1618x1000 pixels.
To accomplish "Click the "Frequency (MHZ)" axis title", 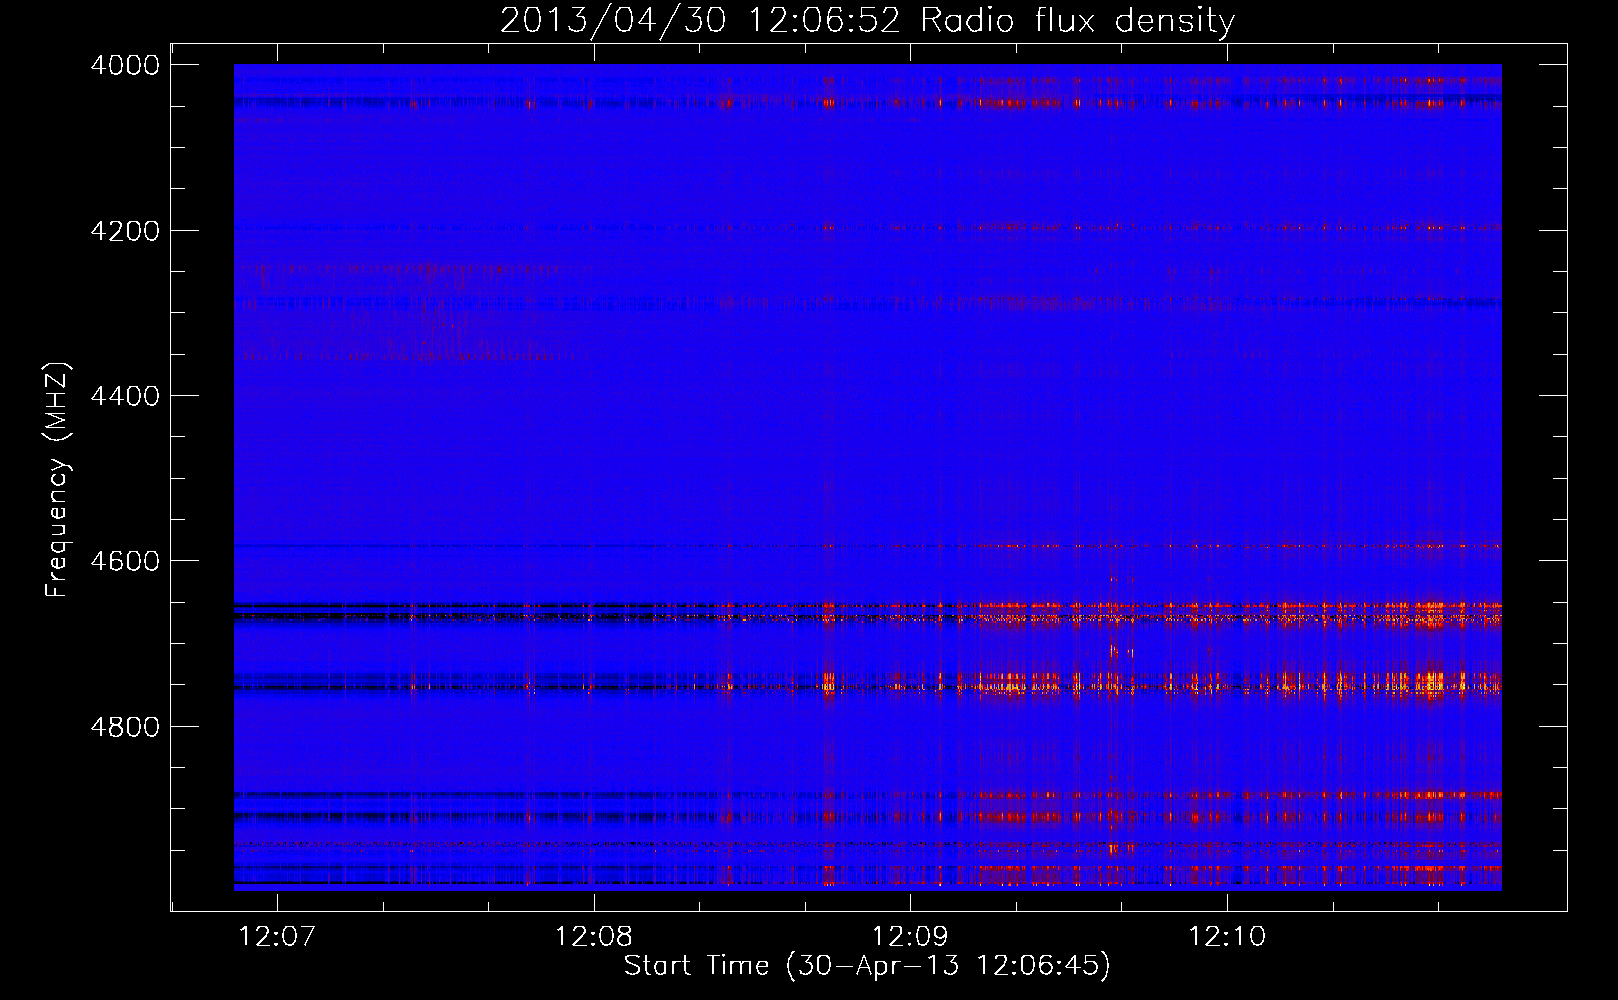I will [57, 480].
